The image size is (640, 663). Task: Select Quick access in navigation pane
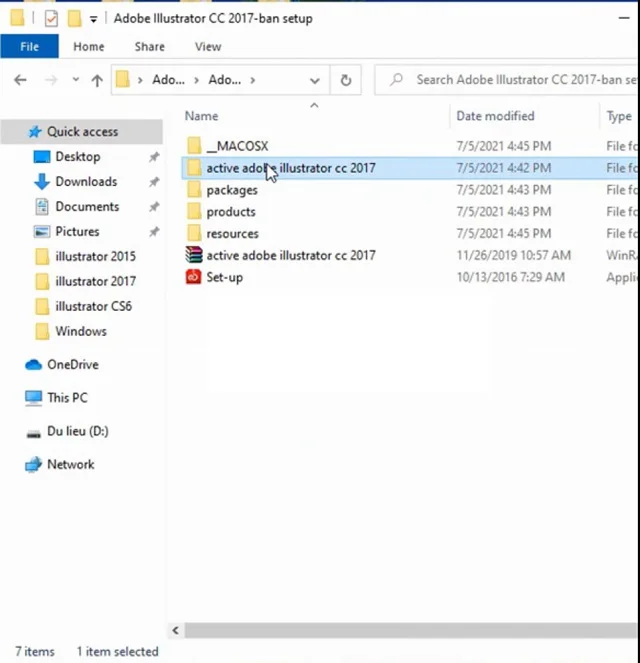(x=82, y=132)
